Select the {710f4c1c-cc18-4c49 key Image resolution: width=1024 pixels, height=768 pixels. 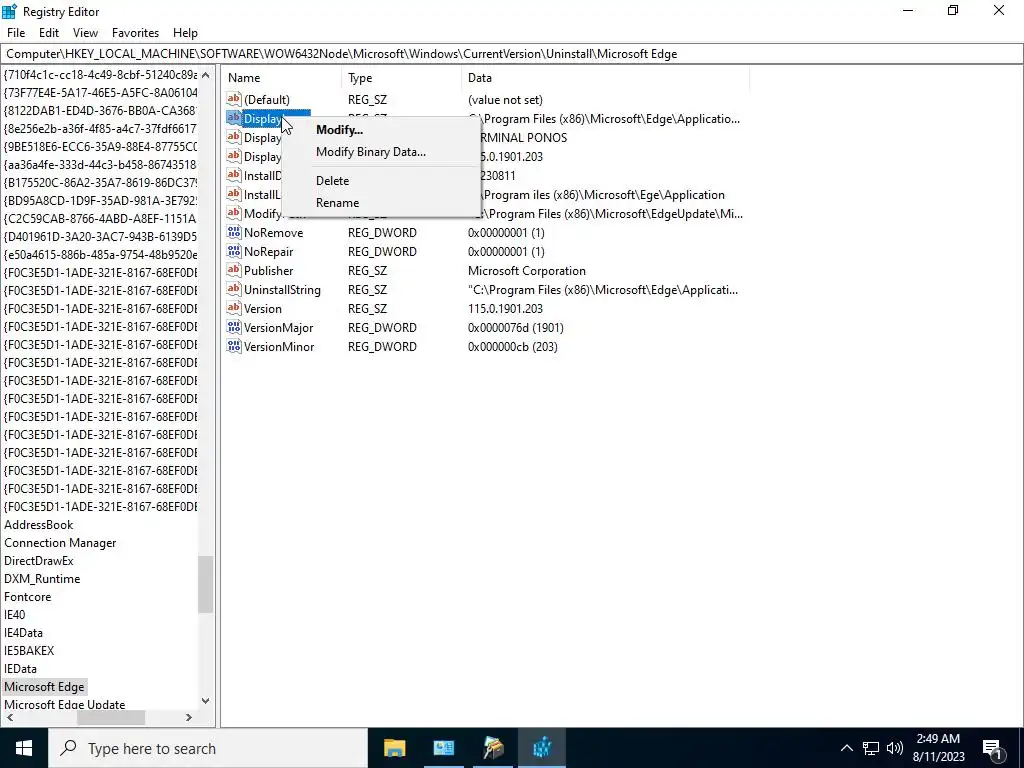tap(100, 74)
